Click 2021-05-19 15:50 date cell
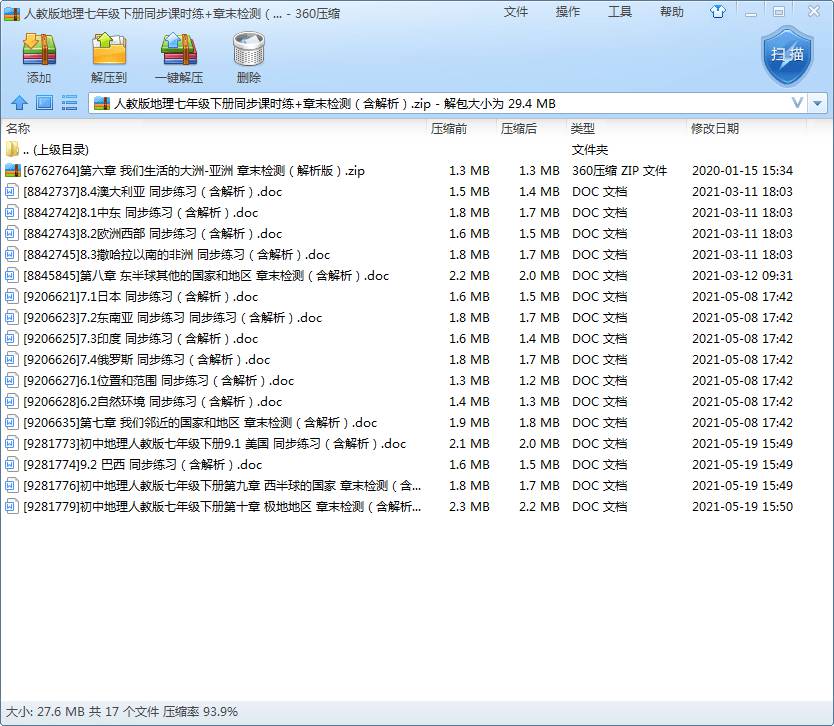The width and height of the screenshot is (834, 726). click(x=742, y=507)
